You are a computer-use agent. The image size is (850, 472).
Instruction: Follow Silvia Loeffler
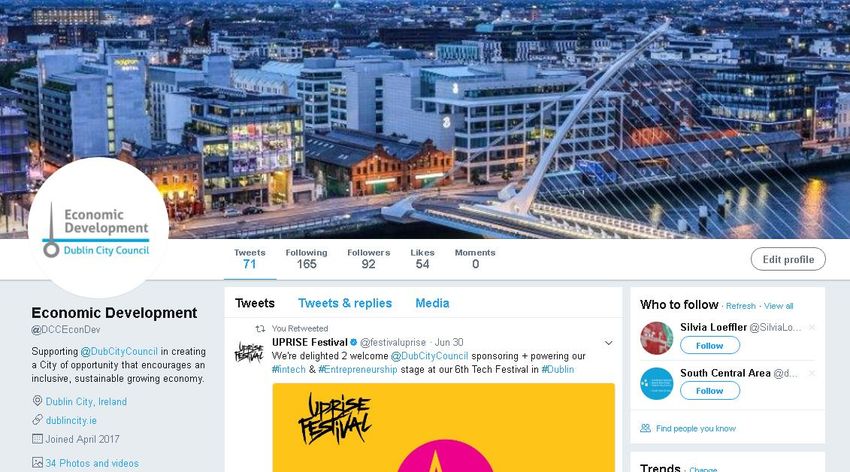click(x=710, y=345)
